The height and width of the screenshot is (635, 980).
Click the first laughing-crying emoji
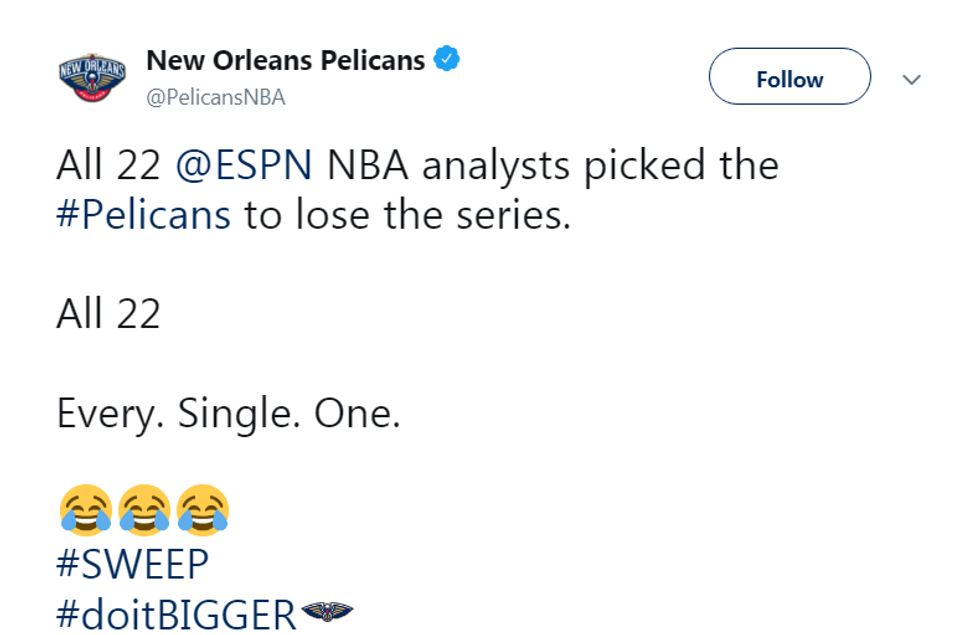[x=85, y=509]
